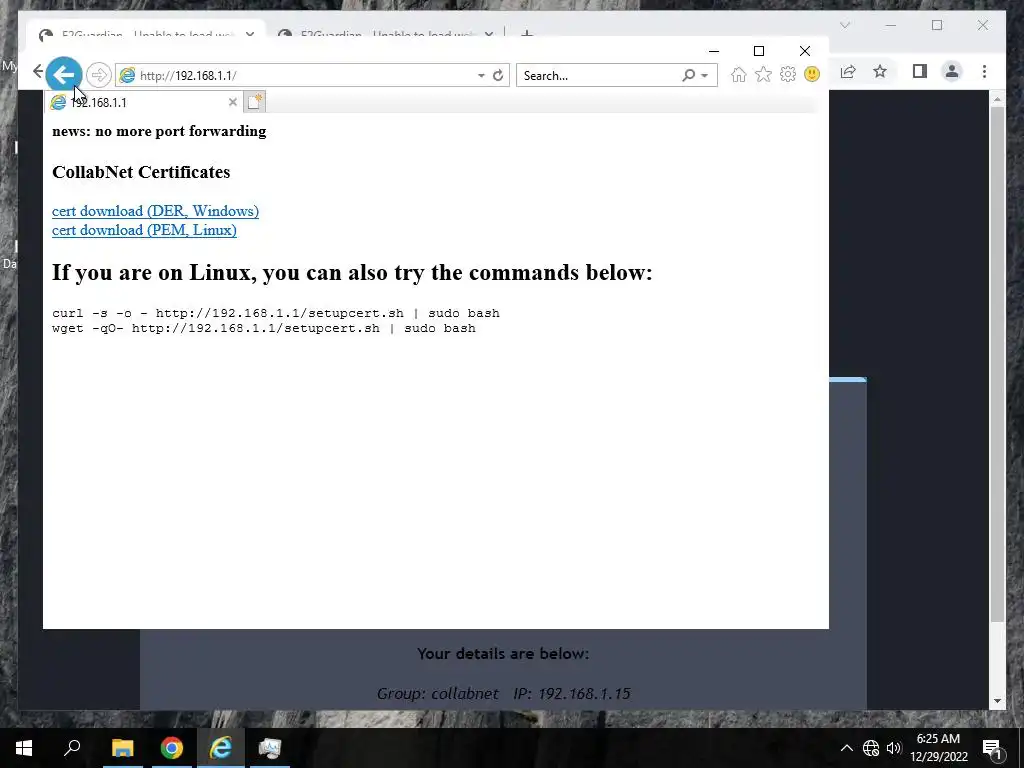
Task: Toggle the Chrome side panel icon
Action: (920, 71)
